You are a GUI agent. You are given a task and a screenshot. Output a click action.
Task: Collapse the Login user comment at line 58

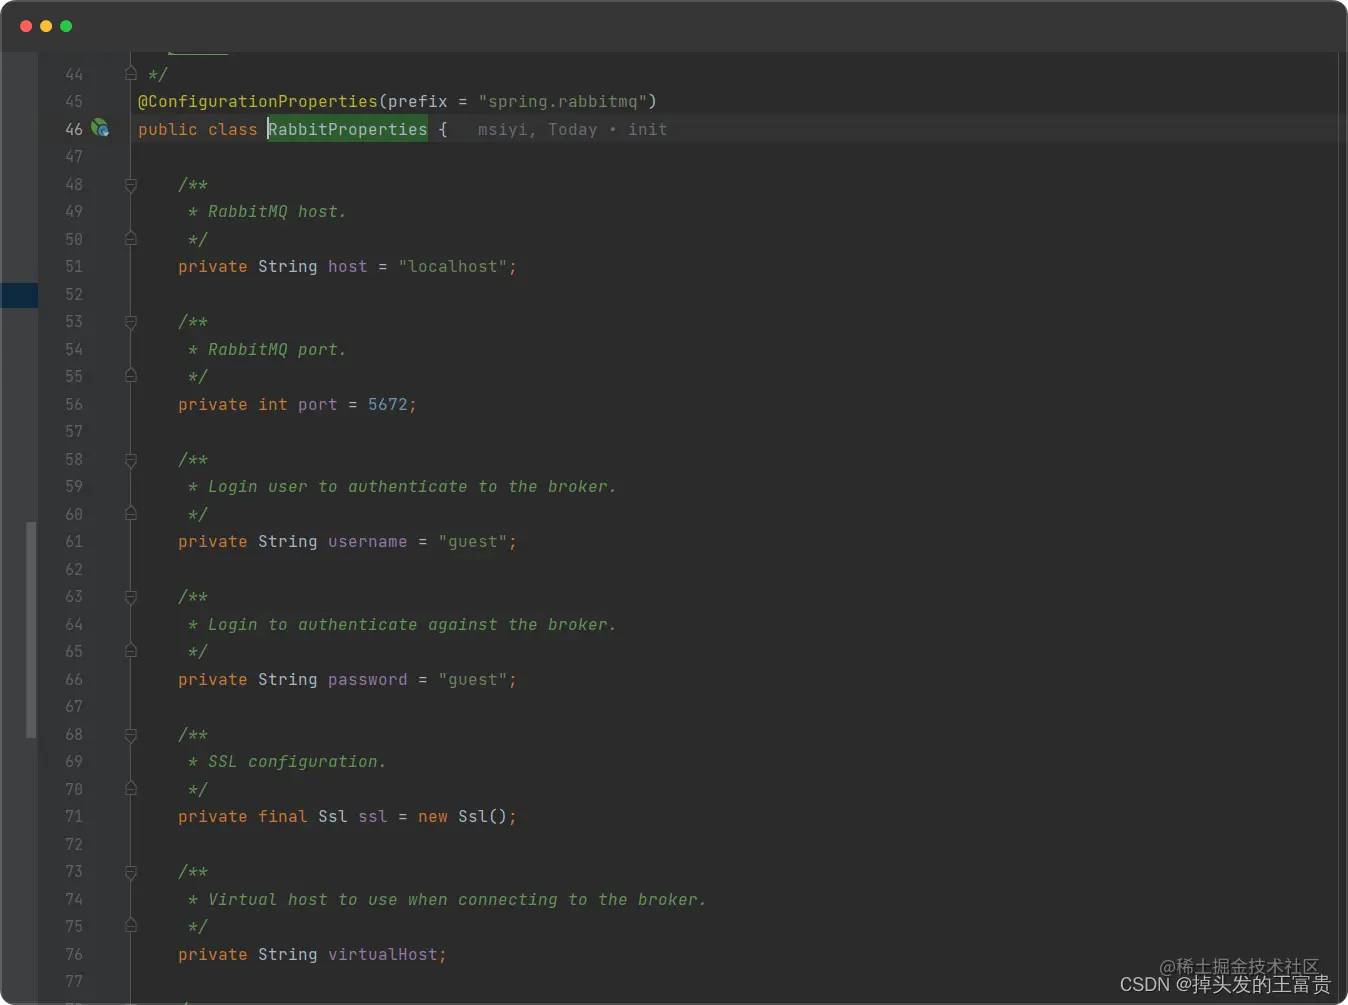131,460
